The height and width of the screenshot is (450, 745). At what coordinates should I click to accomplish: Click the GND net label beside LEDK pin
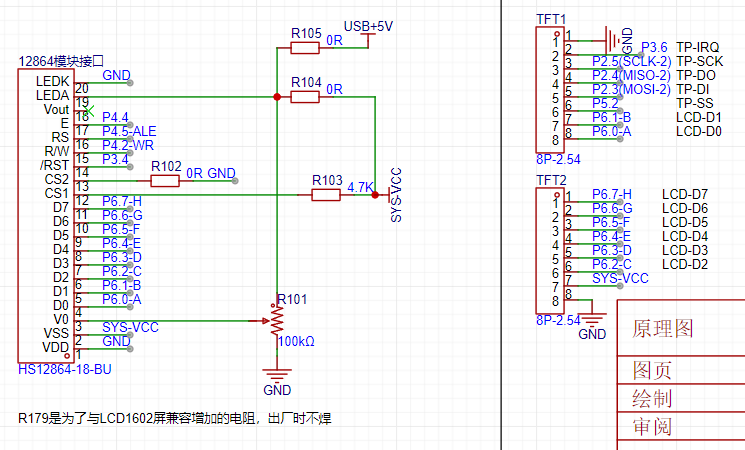coord(116,75)
